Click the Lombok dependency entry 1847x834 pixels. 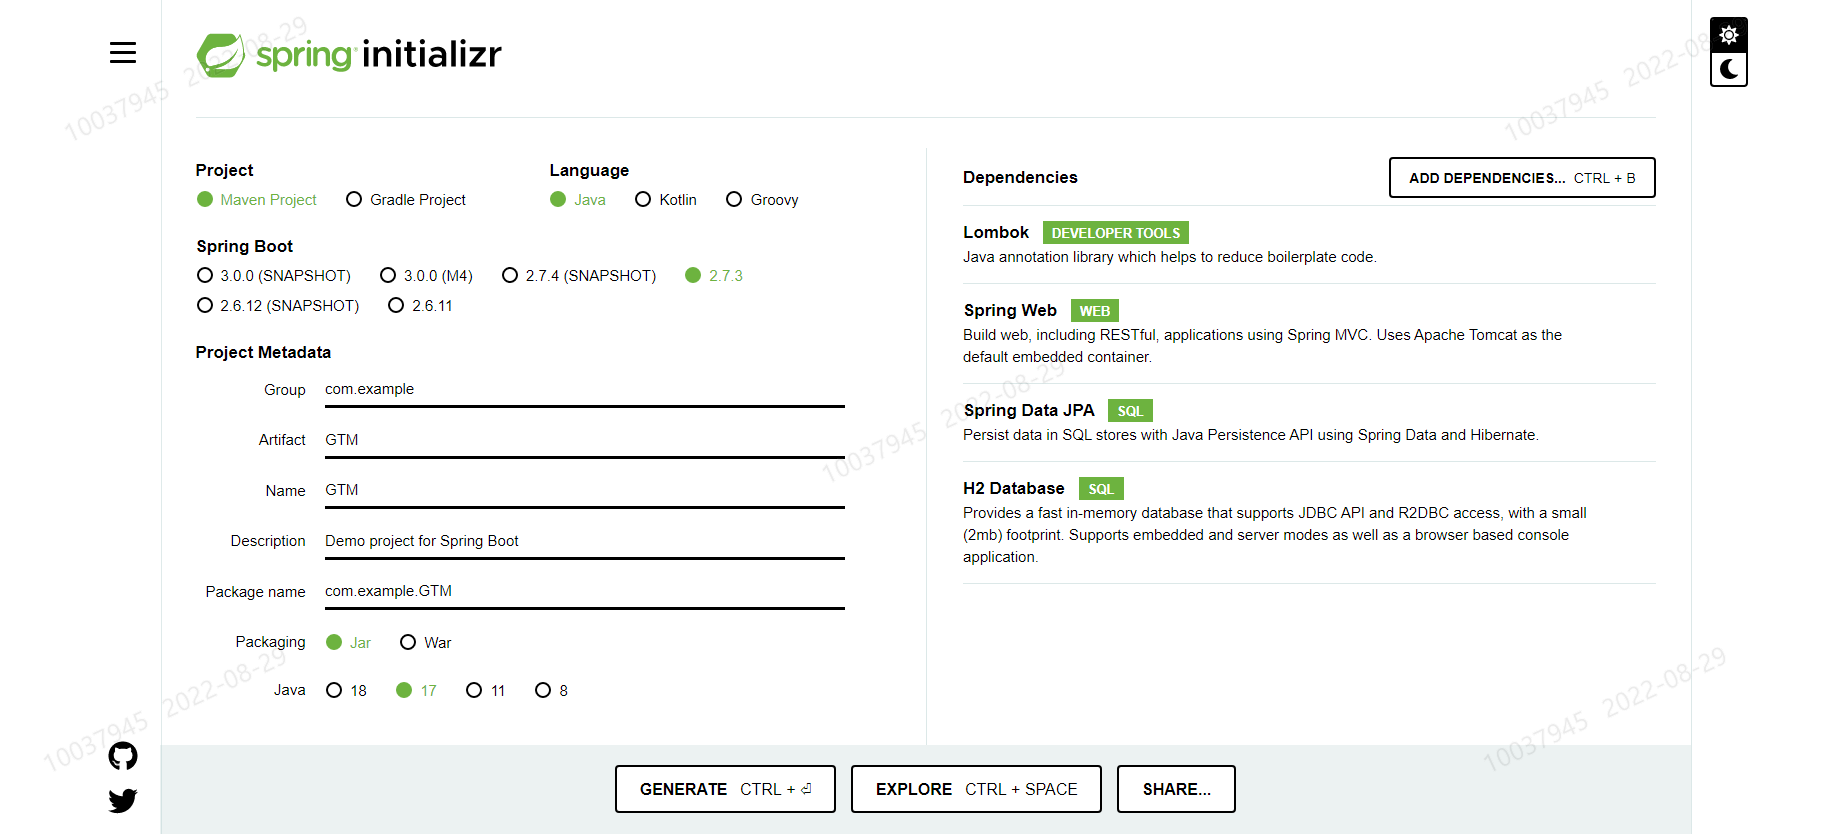pyautogui.click(x=1309, y=244)
